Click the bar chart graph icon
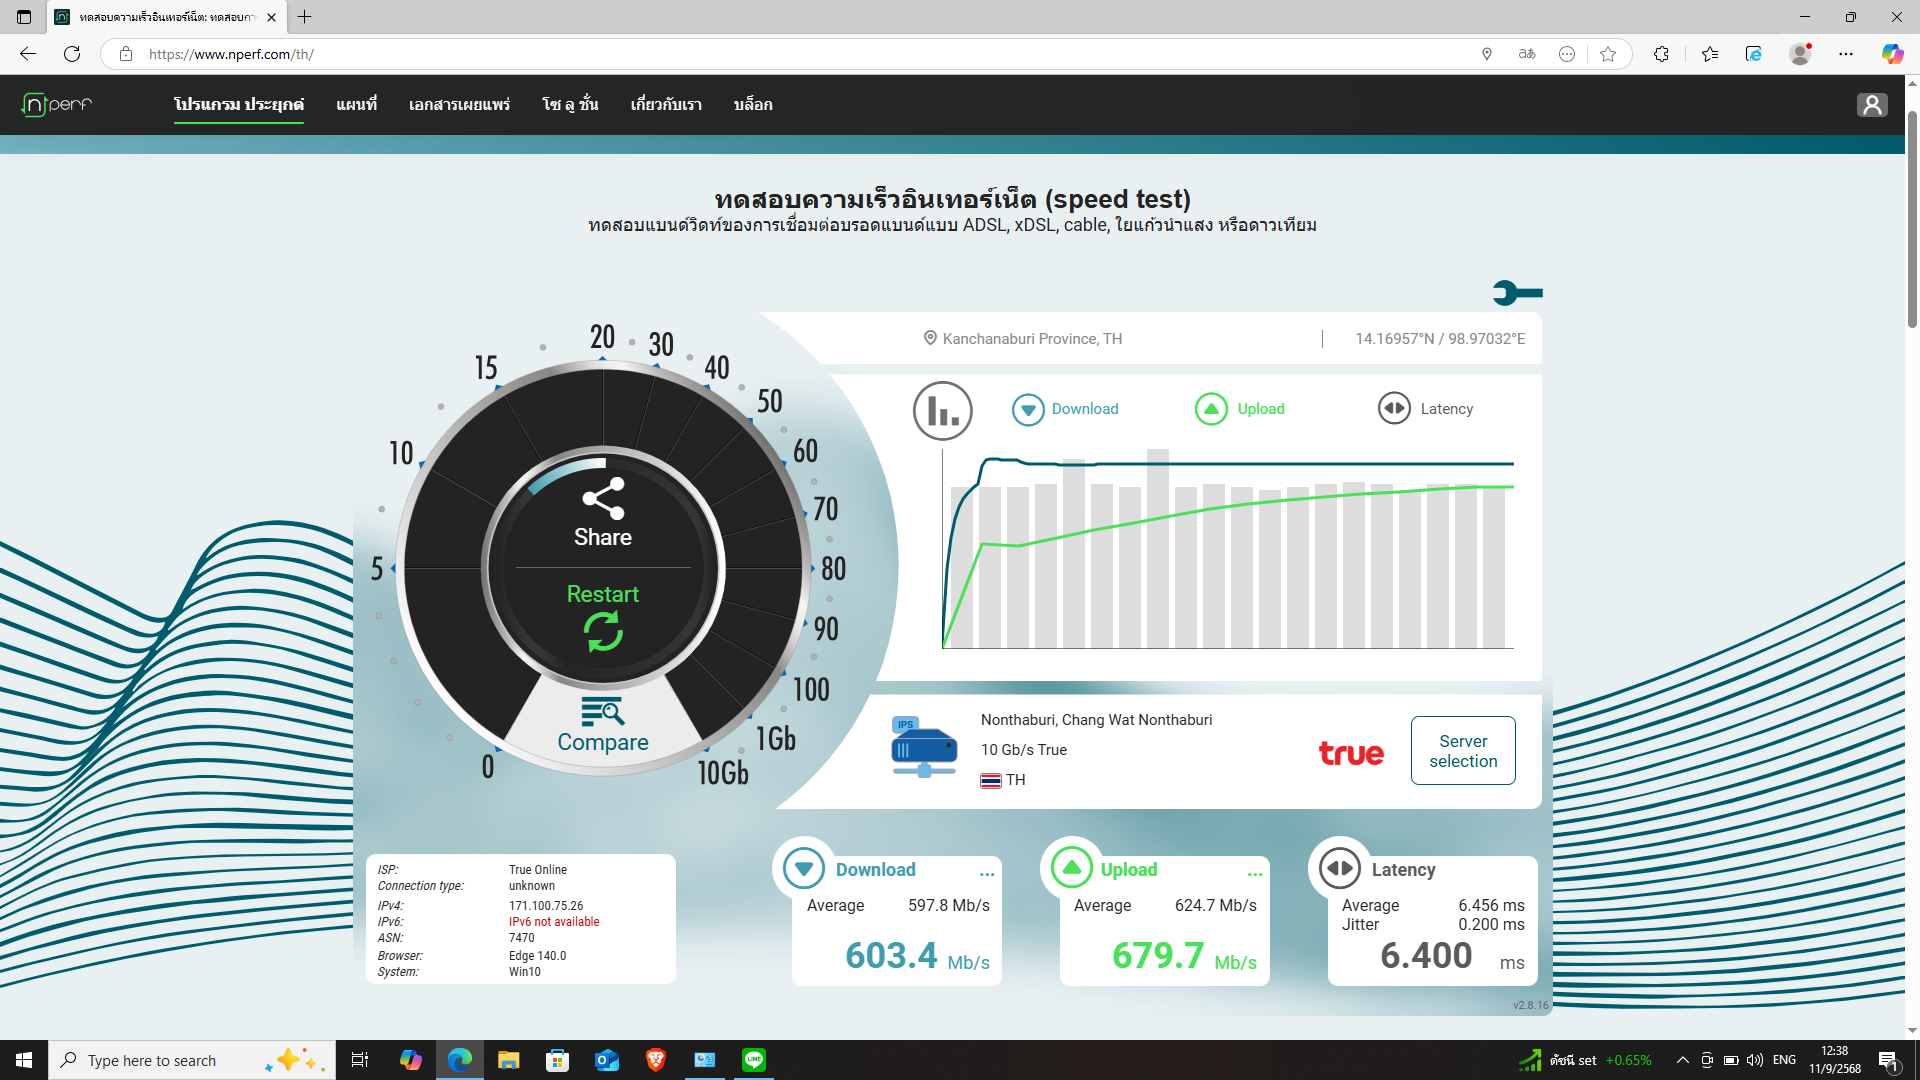1920x1080 pixels. tap(942, 410)
